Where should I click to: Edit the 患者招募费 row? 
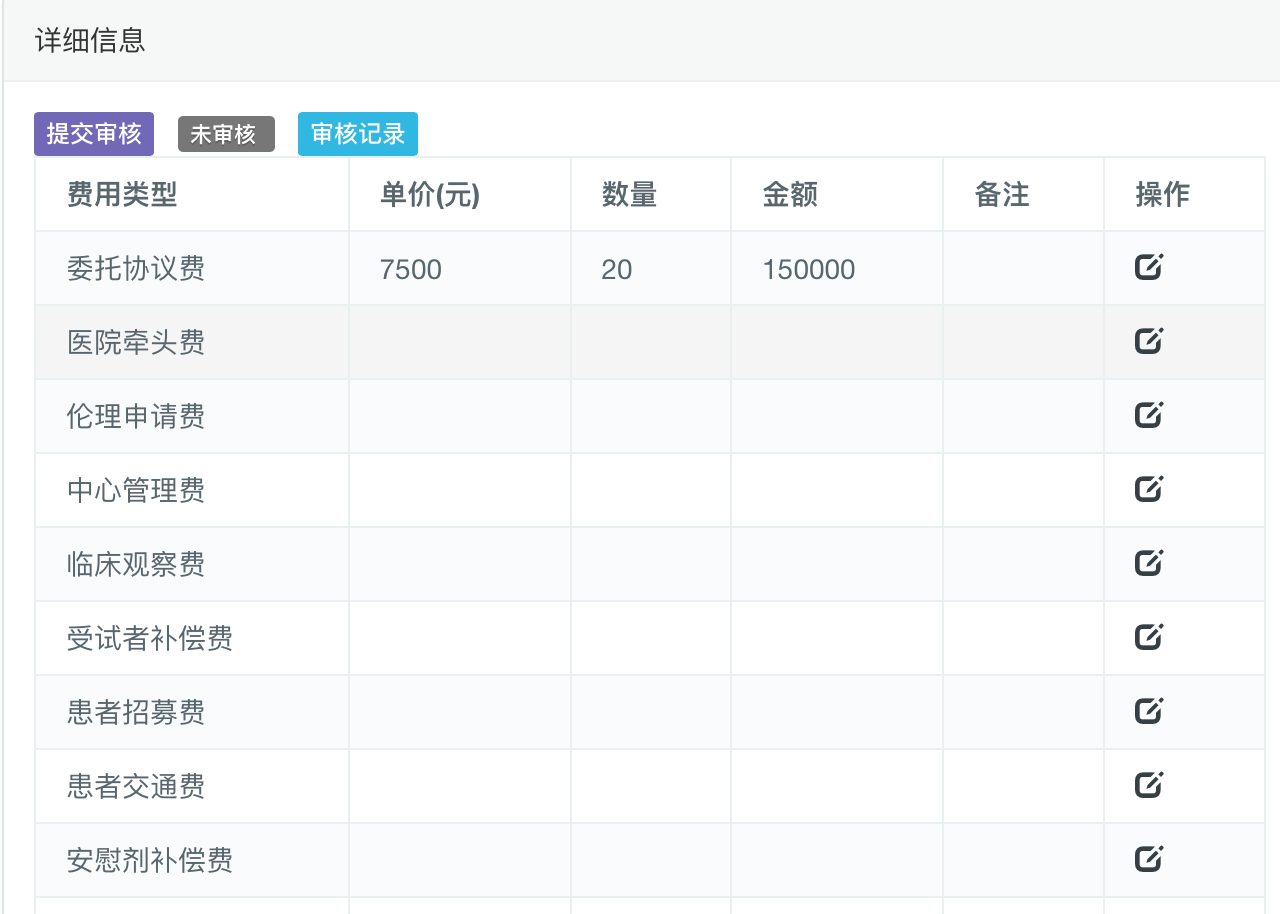point(1149,711)
